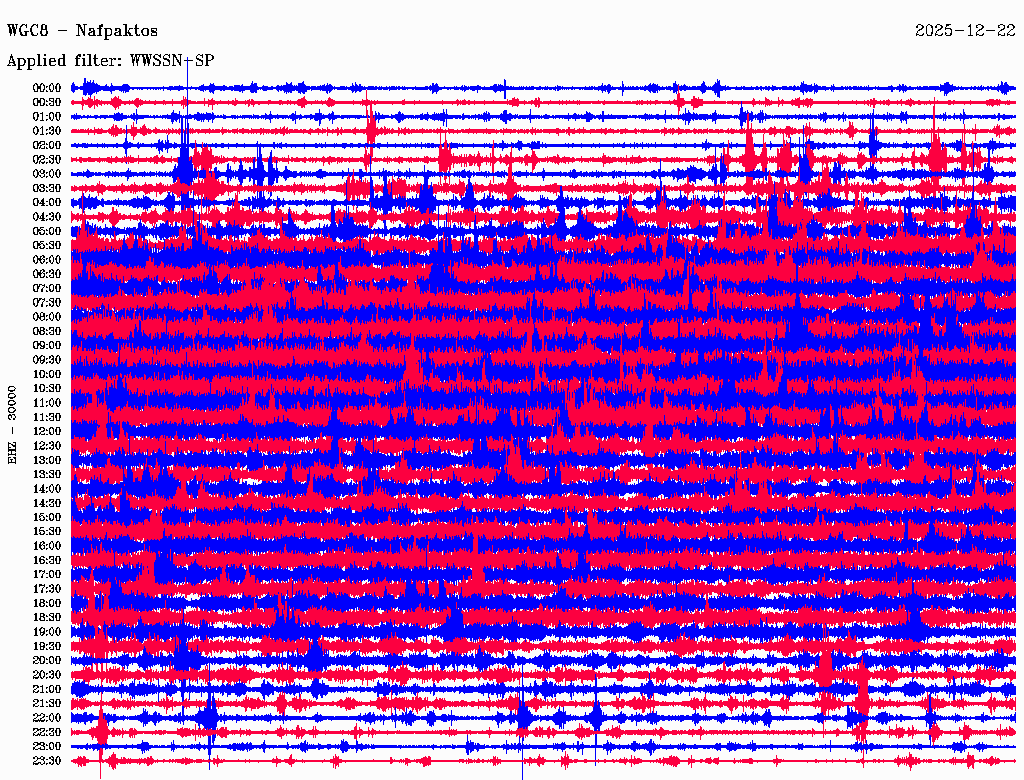Select the 23:30 time label
Viewport: 1024px width, 780px height.
(47, 761)
